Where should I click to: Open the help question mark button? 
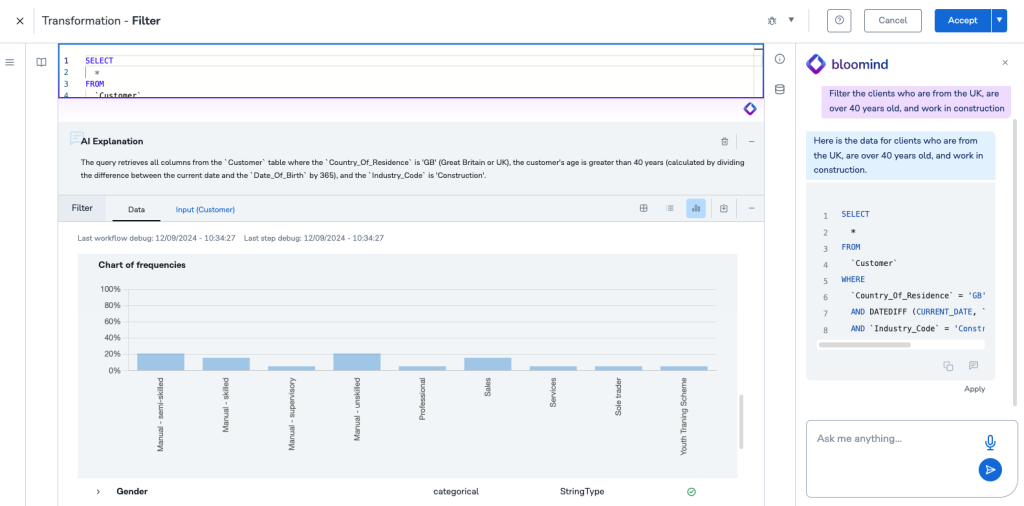click(839, 20)
